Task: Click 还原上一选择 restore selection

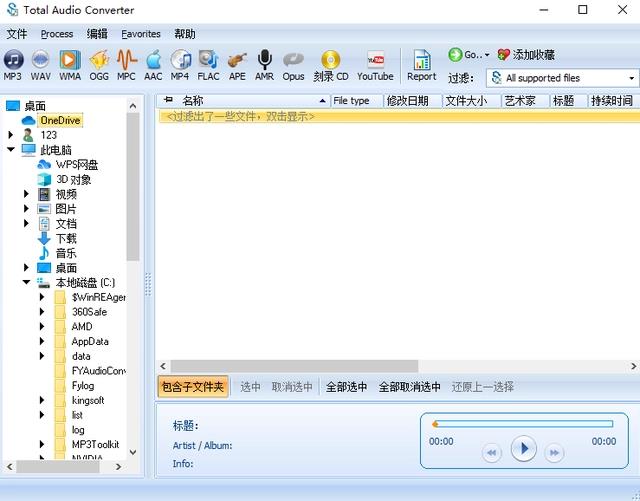Action: tap(482, 387)
